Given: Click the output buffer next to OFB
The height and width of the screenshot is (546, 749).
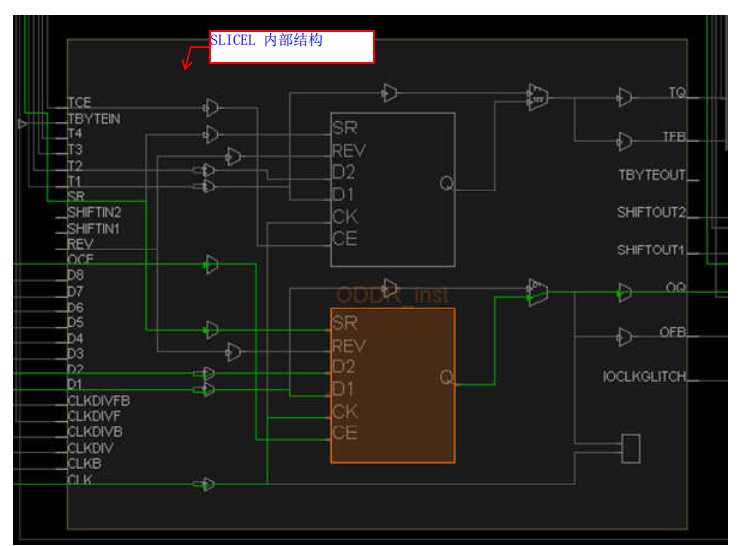Looking at the screenshot, I should [624, 336].
